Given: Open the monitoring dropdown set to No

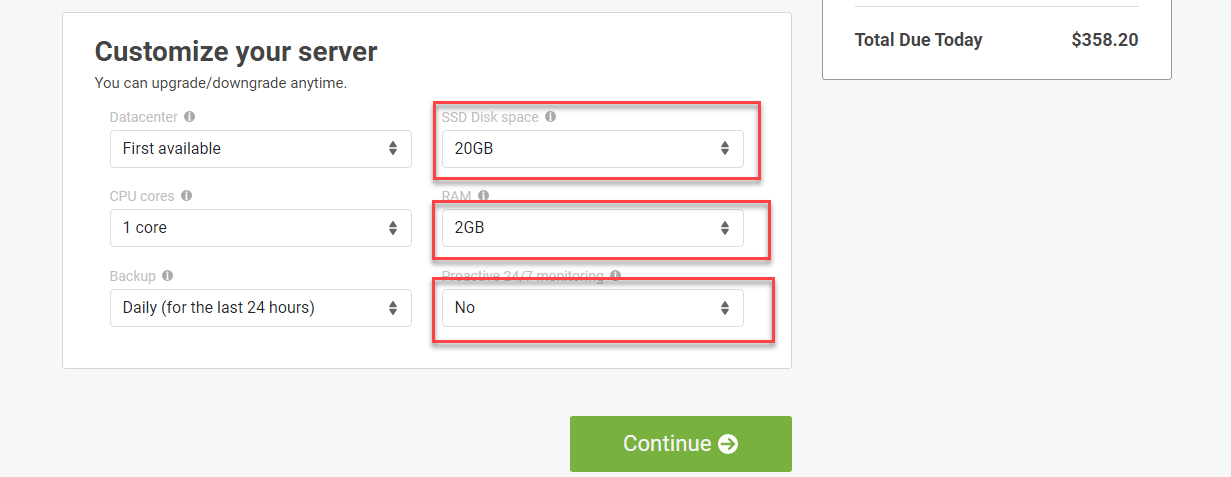Looking at the screenshot, I should coord(593,308).
